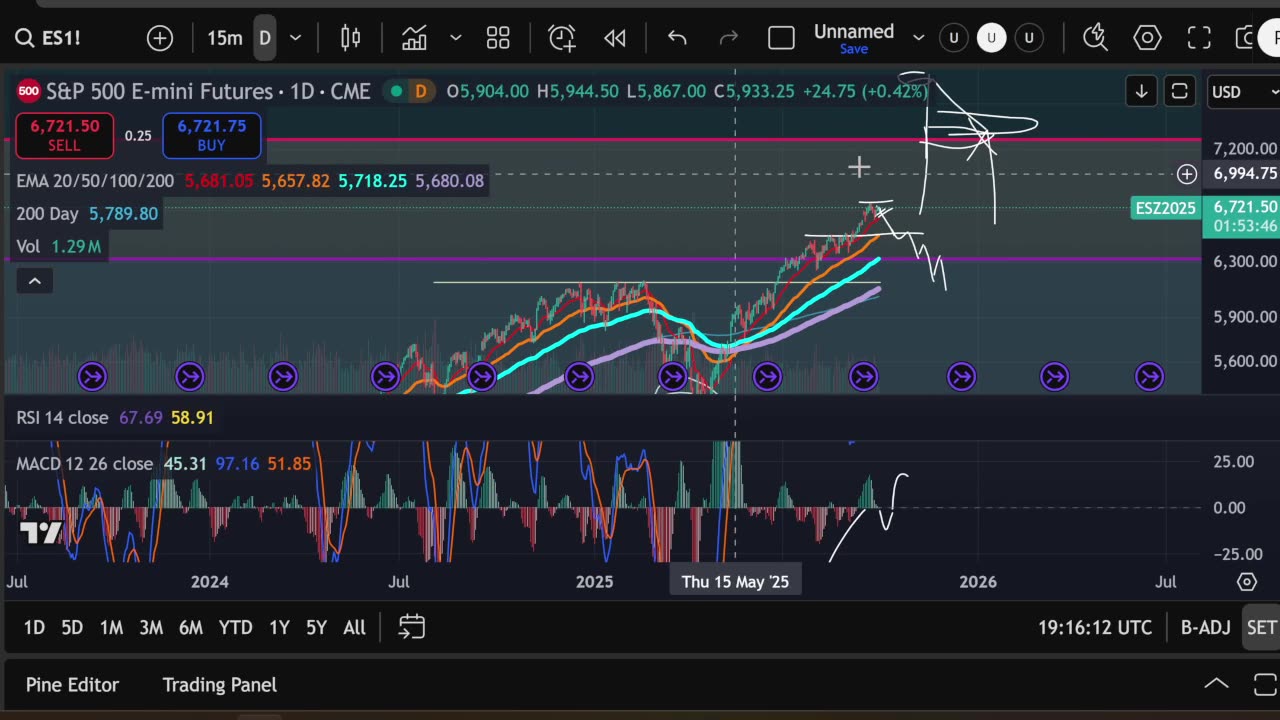
Task: Open chart settings hexagon icon
Action: pos(1147,38)
